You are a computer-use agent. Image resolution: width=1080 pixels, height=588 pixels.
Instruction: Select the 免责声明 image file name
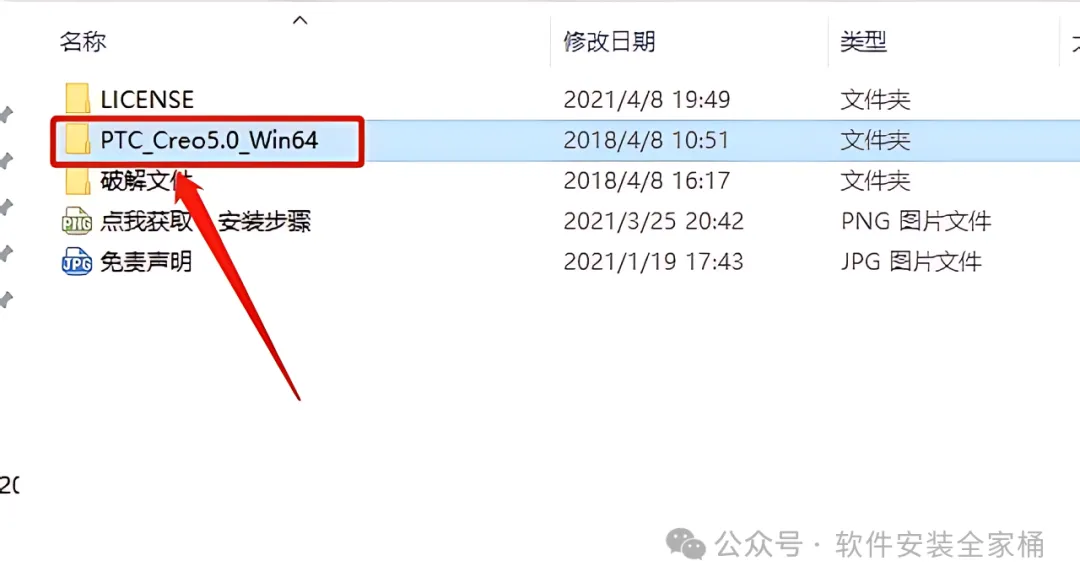(146, 262)
